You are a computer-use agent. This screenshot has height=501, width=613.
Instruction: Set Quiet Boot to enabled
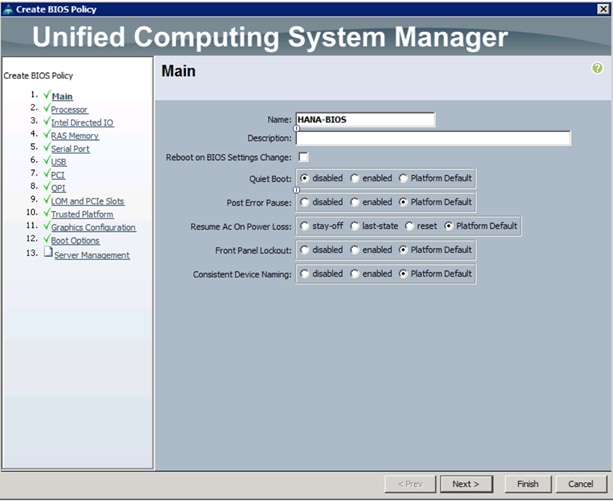[354, 178]
